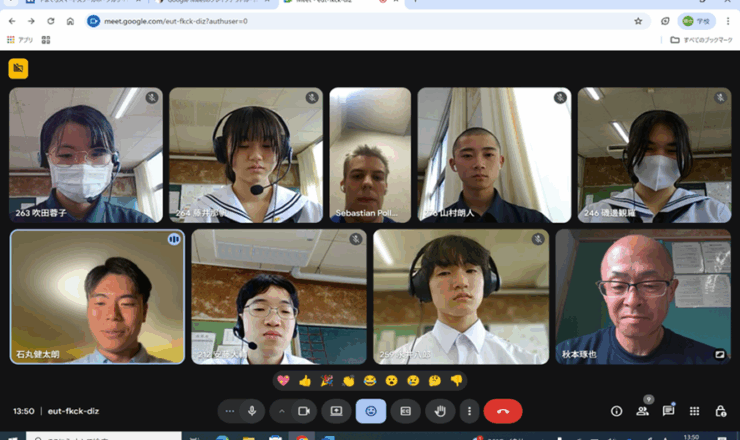Open the activities panel
Image resolution: width=740 pixels, height=440 pixels.
click(x=694, y=411)
